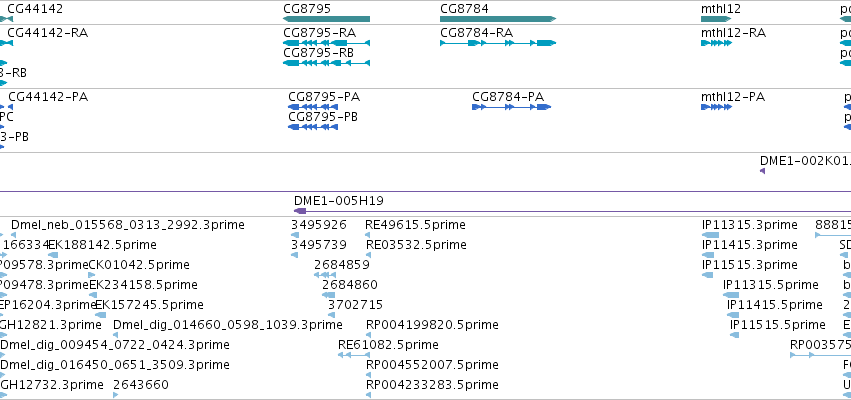This screenshot has width=851, height=400.
Task: Select the 2684859 EST feature glyph
Action: pyautogui.click(x=325, y=275)
